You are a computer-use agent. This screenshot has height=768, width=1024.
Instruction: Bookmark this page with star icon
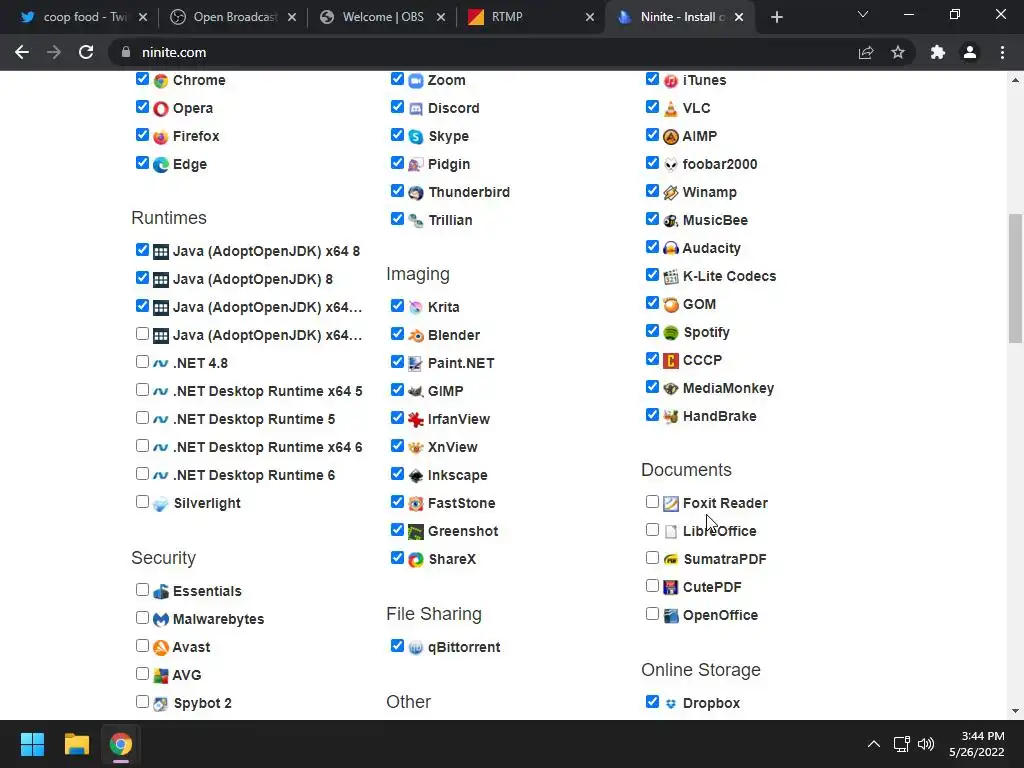898,52
